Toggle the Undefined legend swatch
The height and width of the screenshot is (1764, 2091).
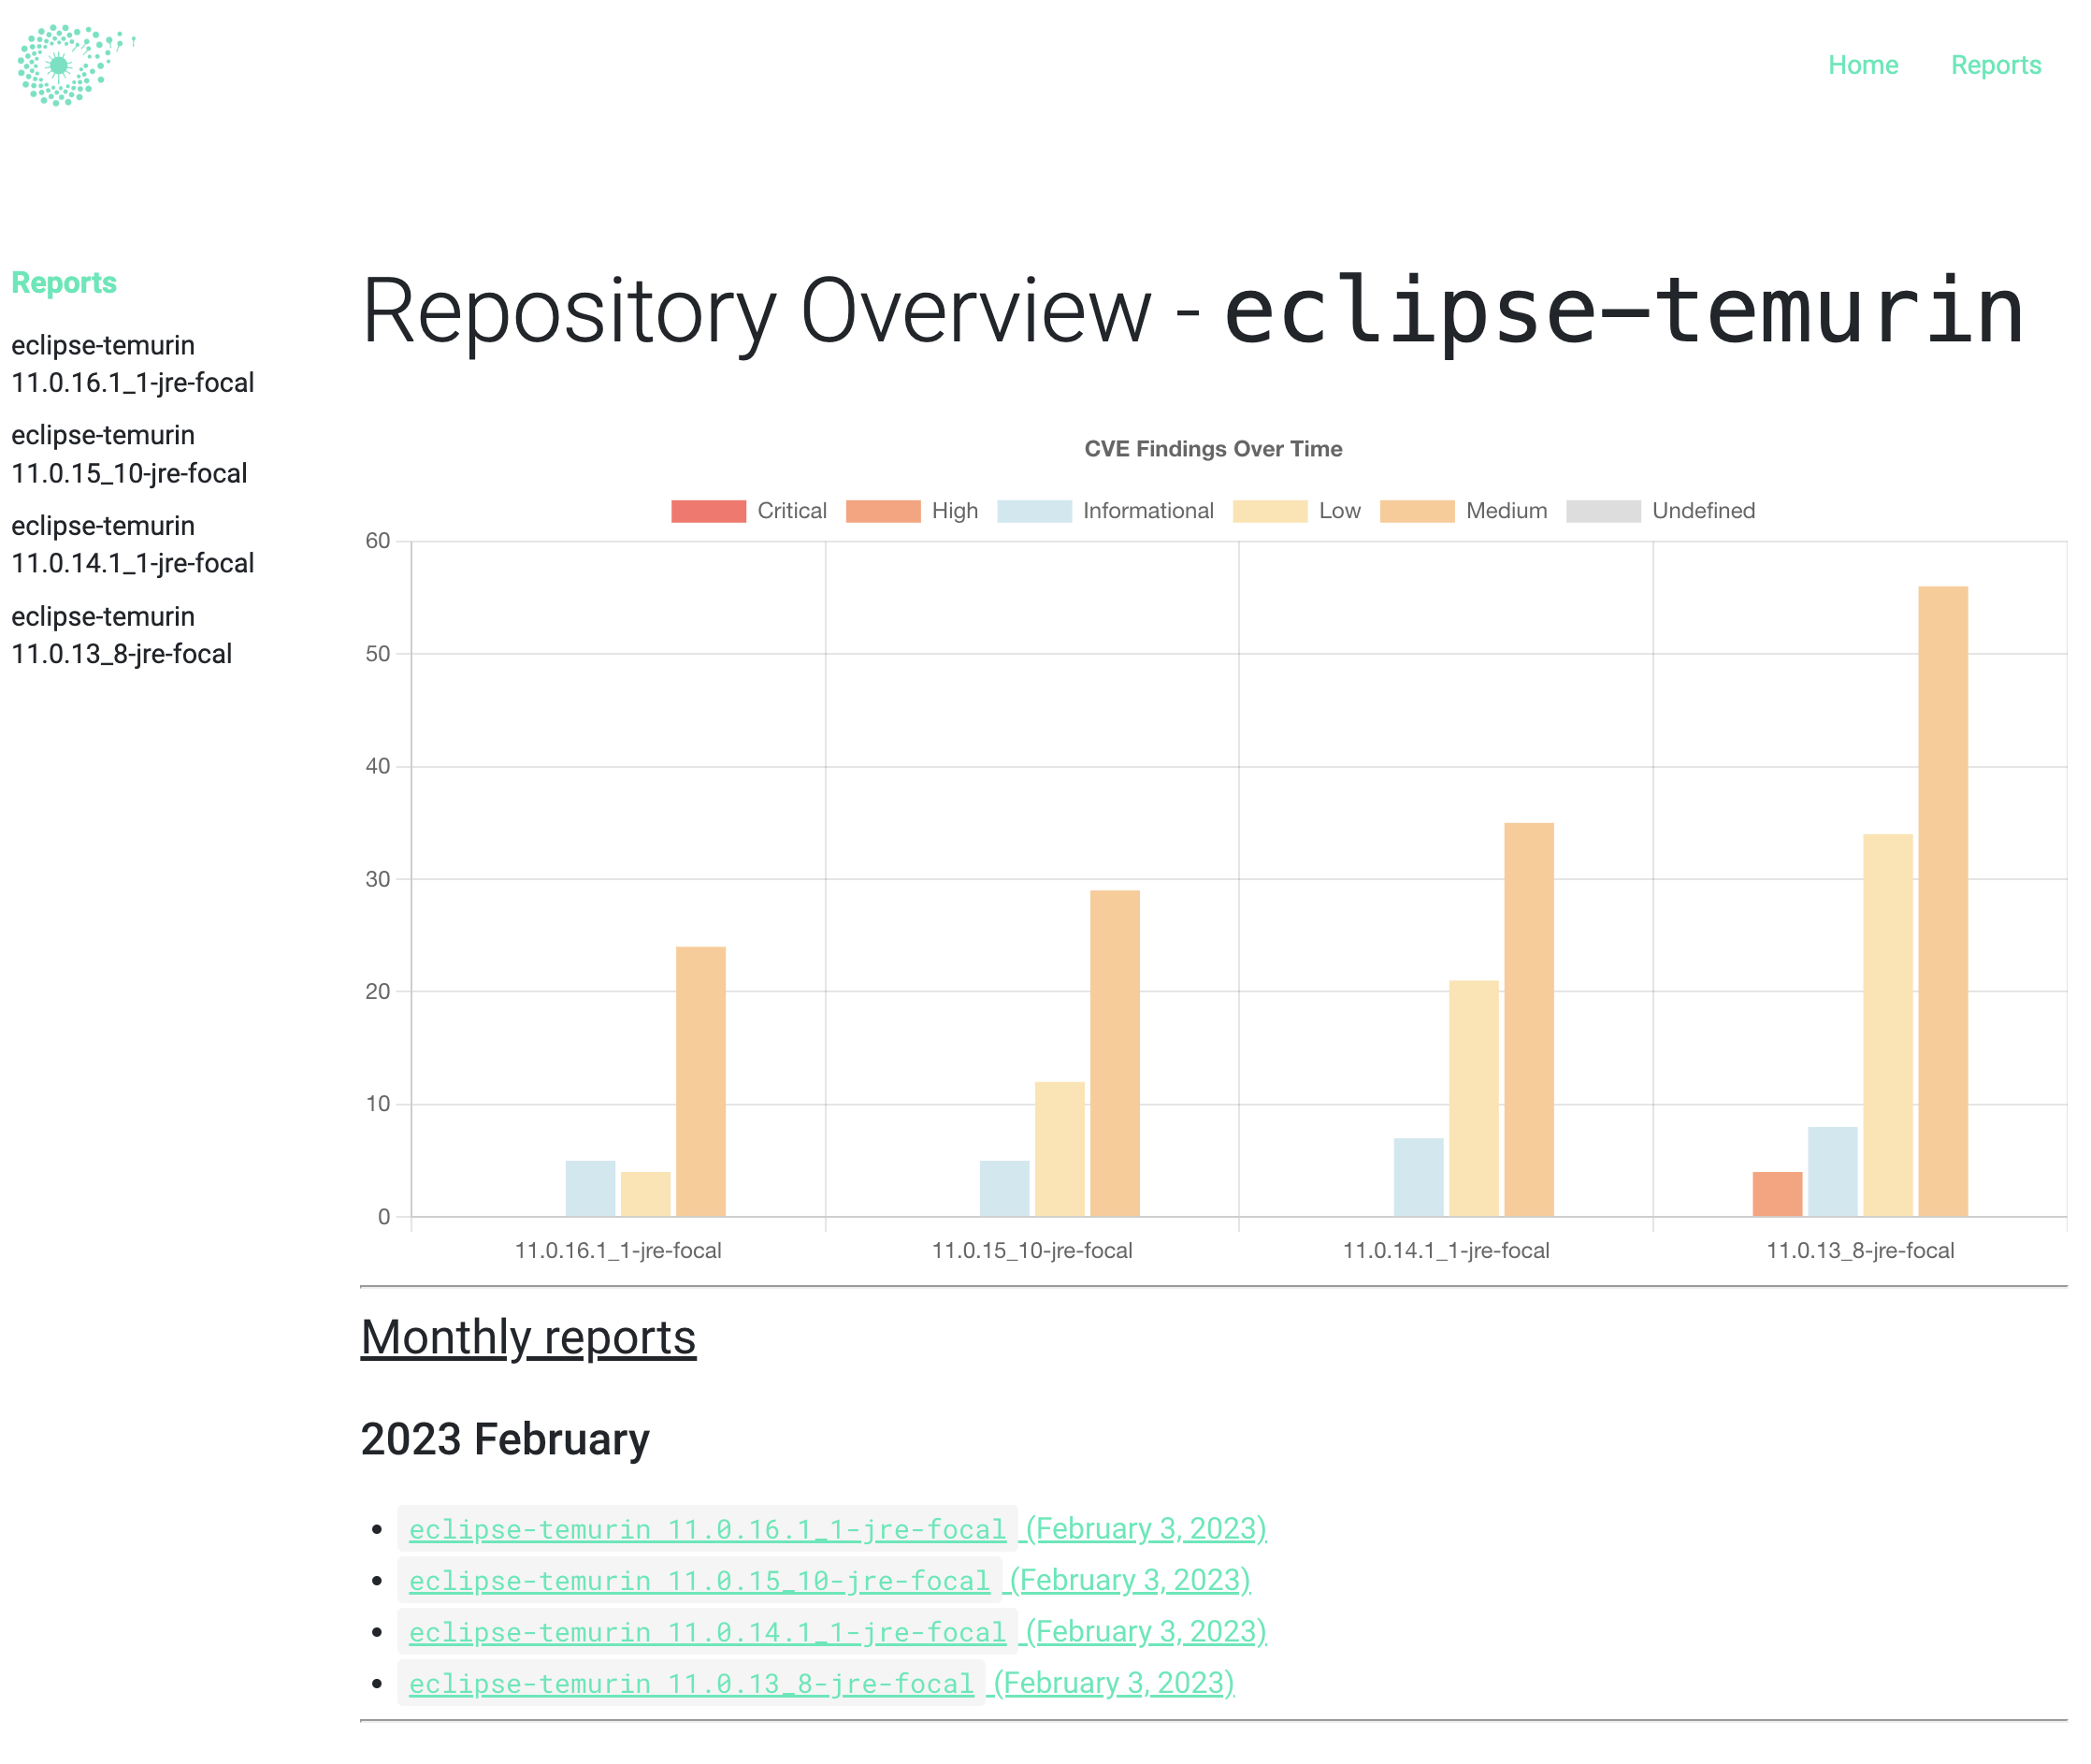click(1602, 511)
